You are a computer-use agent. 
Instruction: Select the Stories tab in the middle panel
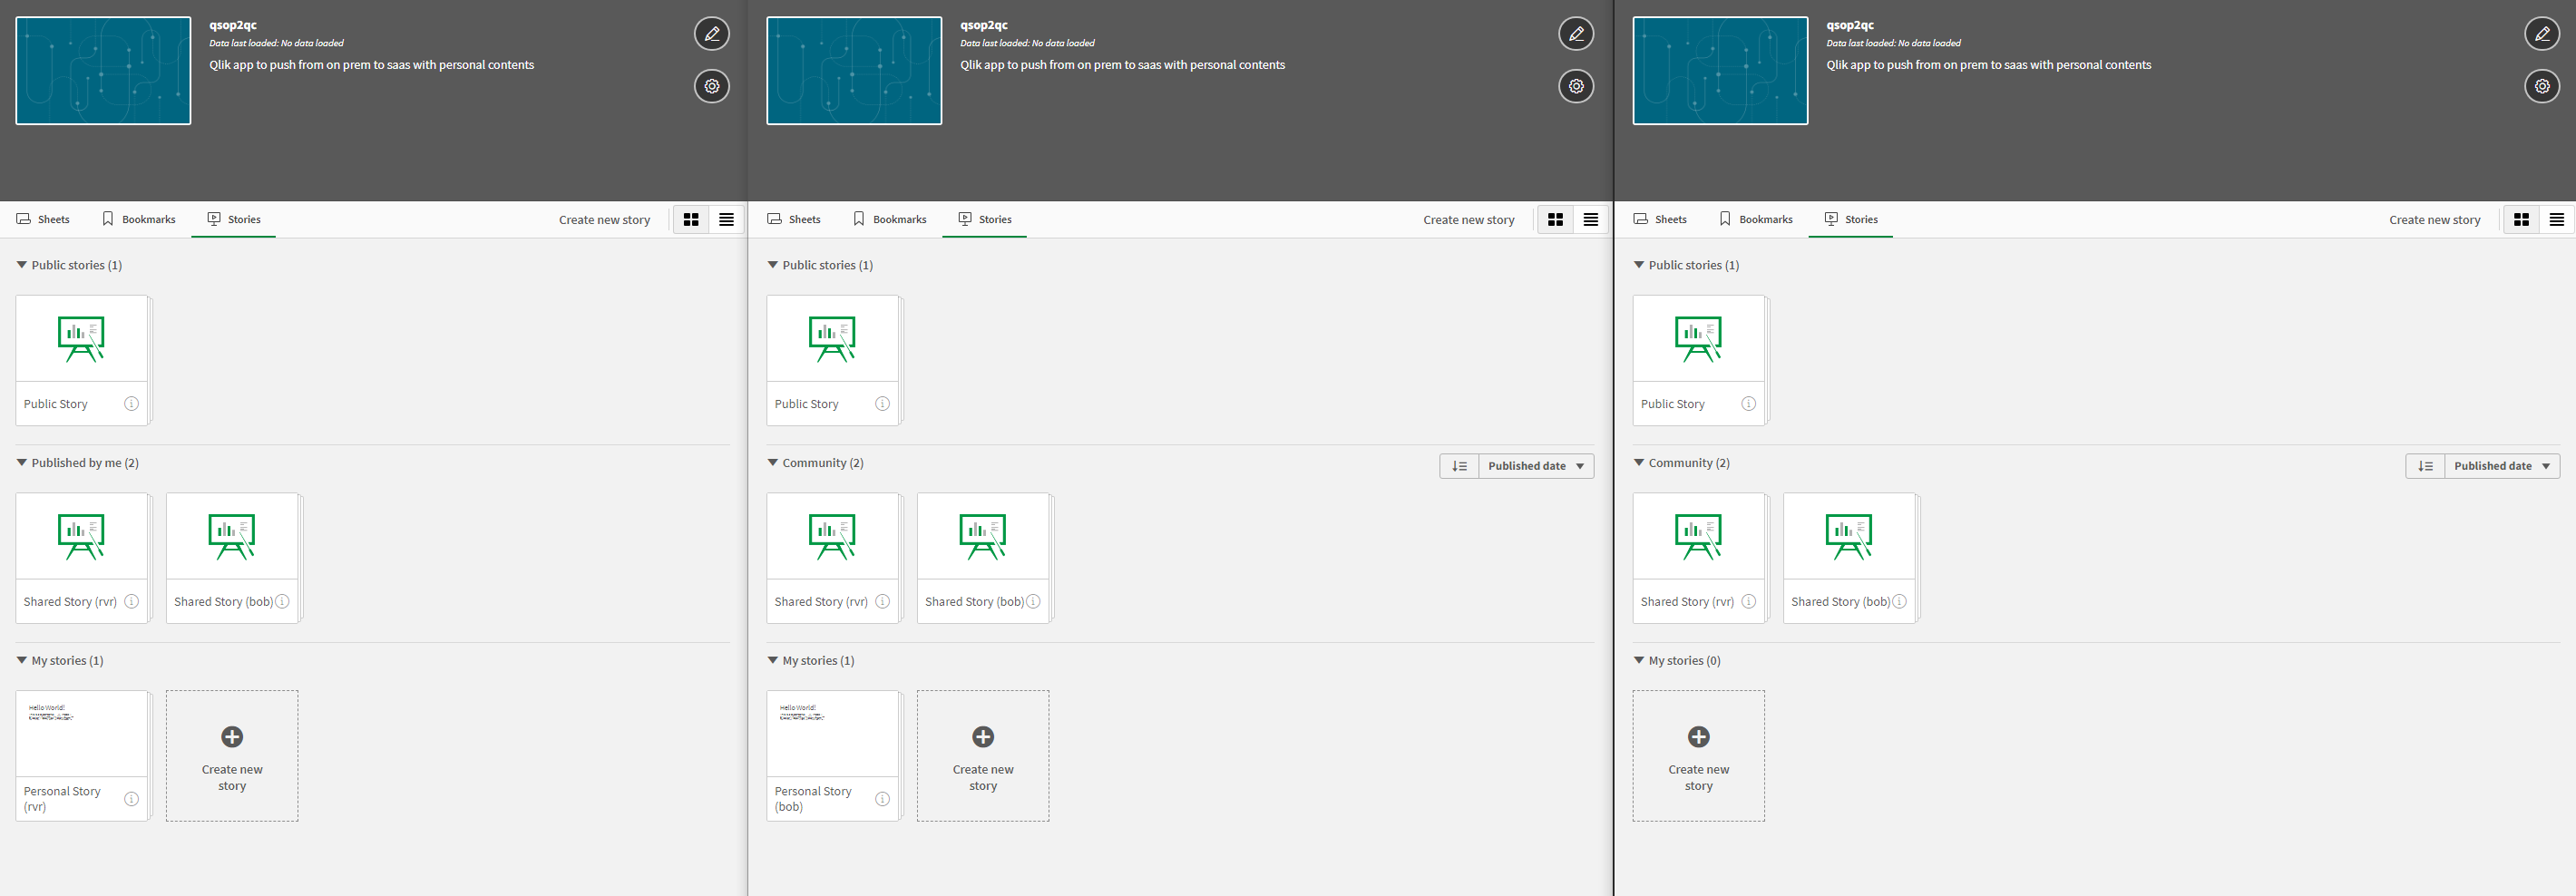pos(985,219)
